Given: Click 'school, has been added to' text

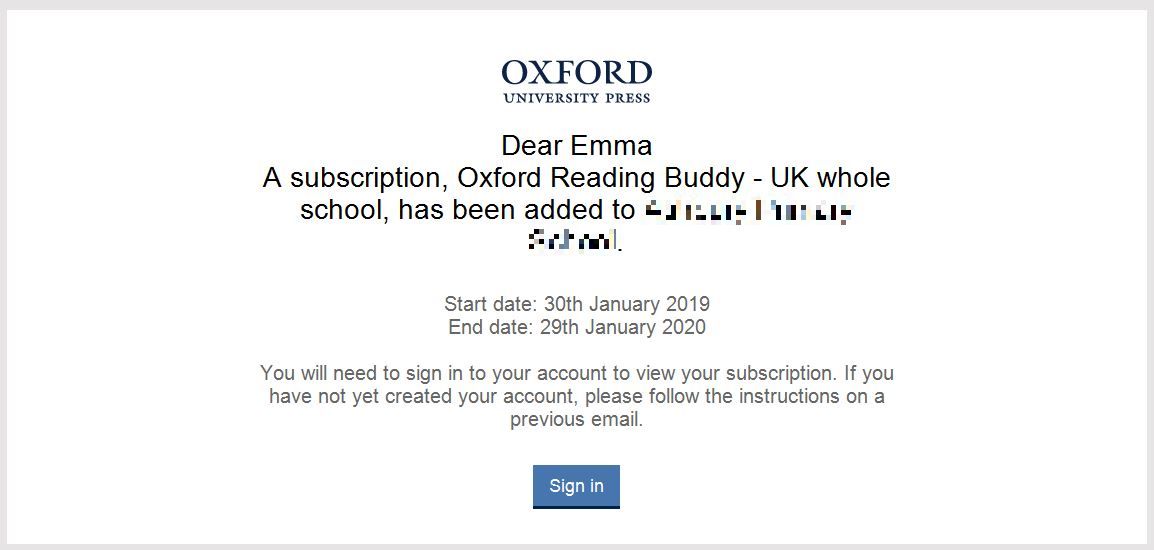Looking at the screenshot, I should (x=467, y=211).
